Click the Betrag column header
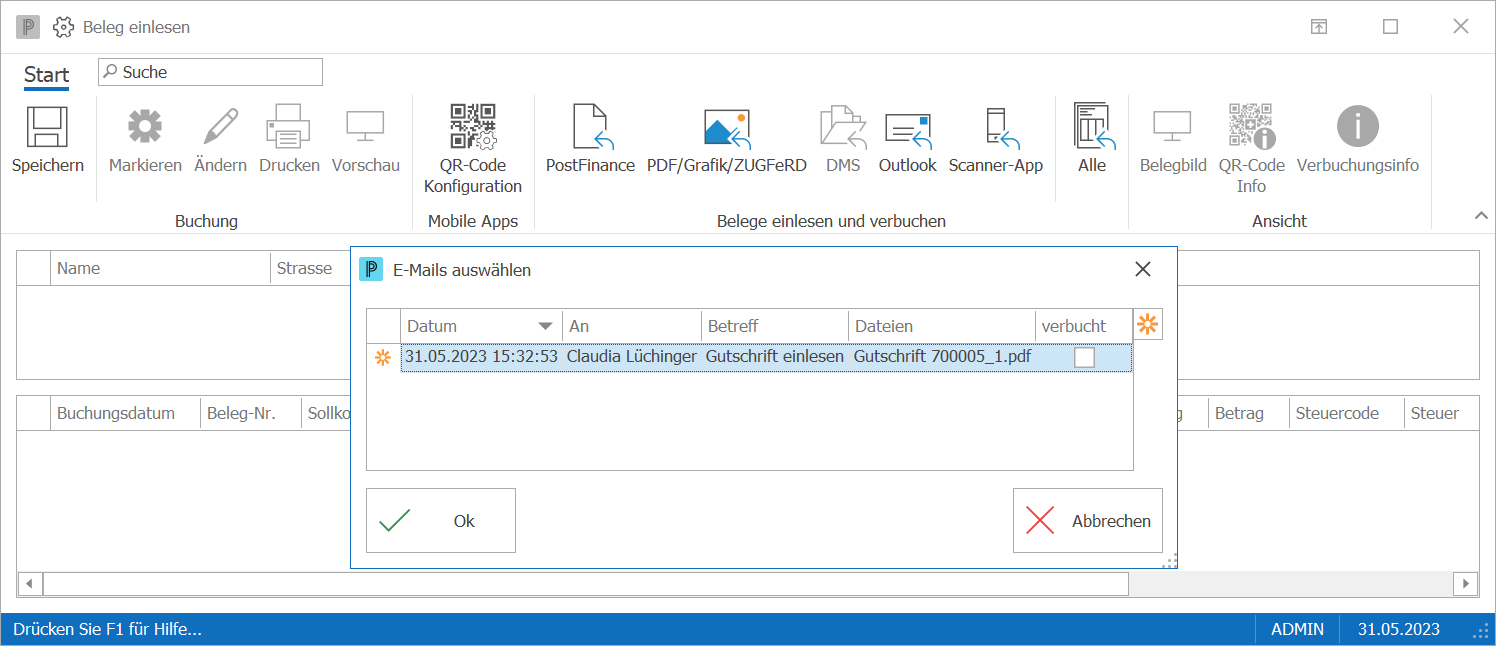The height and width of the screenshot is (646, 1496). click(1247, 413)
